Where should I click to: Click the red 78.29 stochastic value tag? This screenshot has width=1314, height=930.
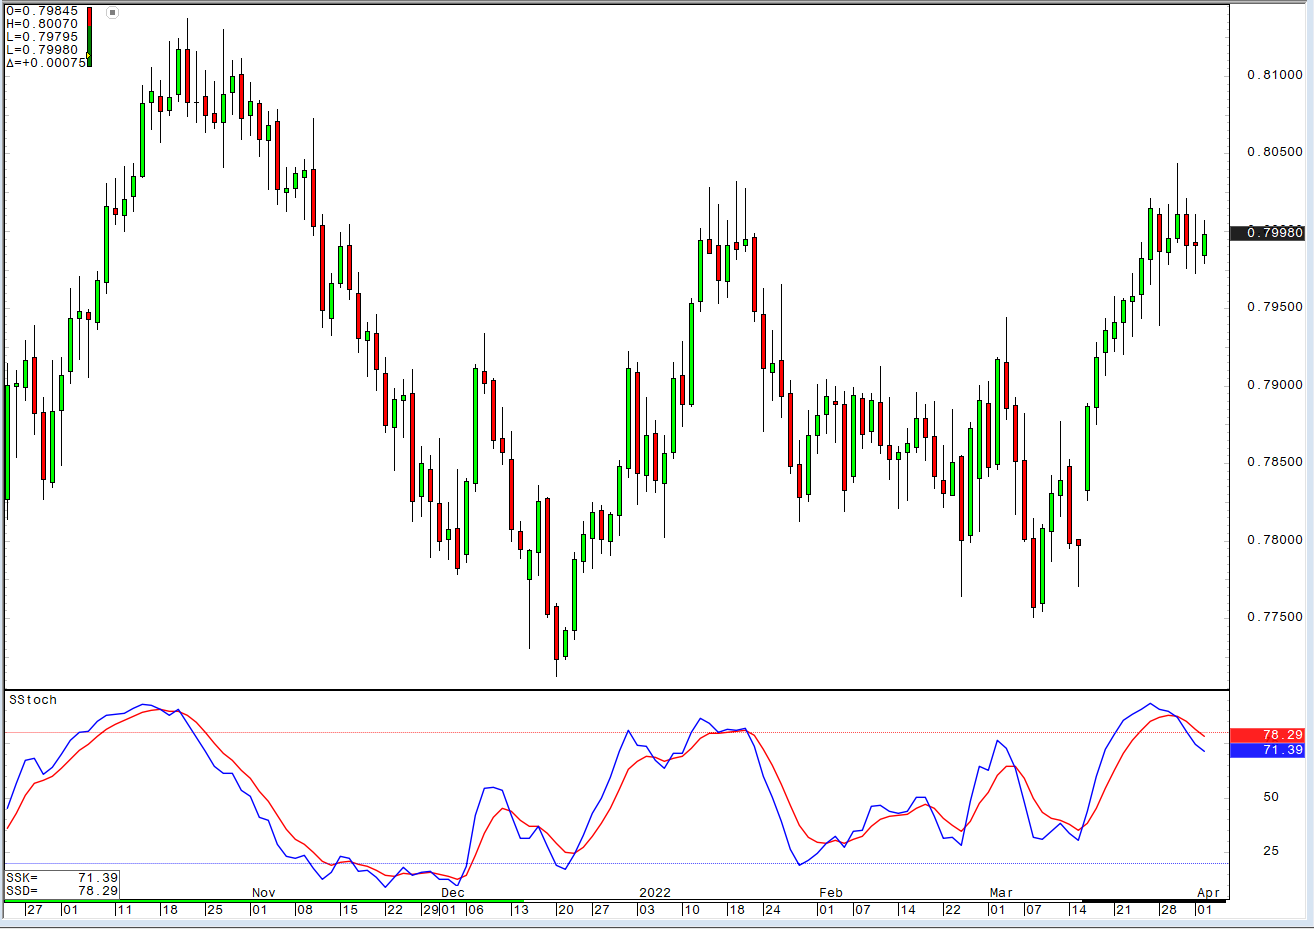point(1268,735)
